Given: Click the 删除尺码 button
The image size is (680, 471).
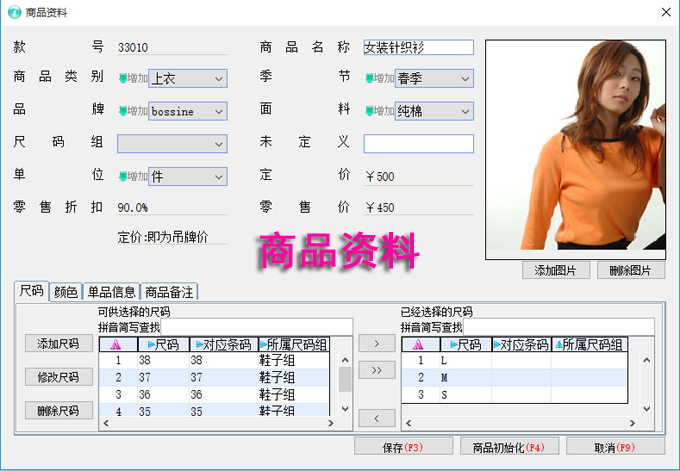Looking at the screenshot, I should point(58,410).
